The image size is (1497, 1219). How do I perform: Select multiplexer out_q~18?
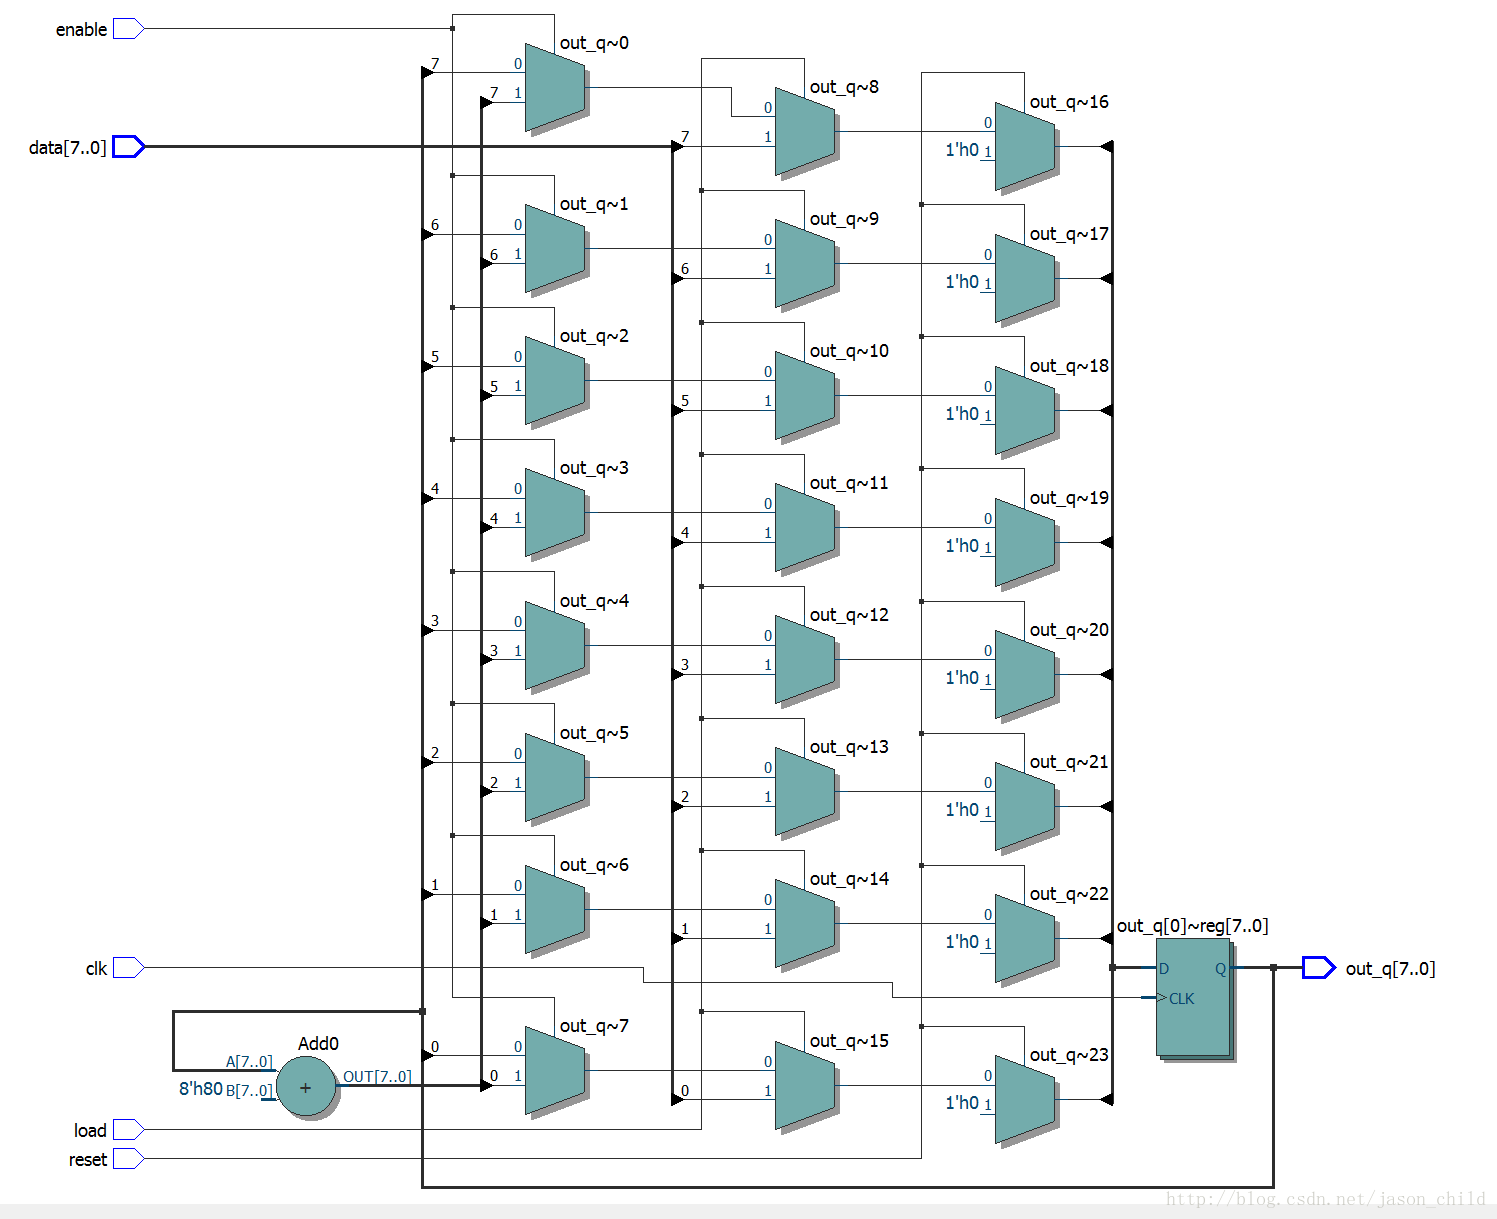point(1025,411)
